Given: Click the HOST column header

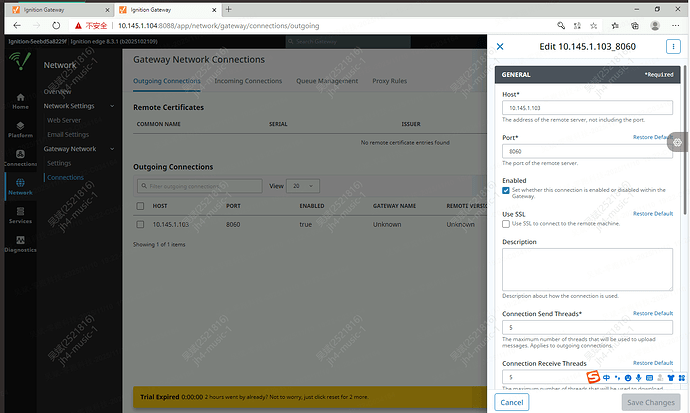Looking at the screenshot, I should coord(160,206).
